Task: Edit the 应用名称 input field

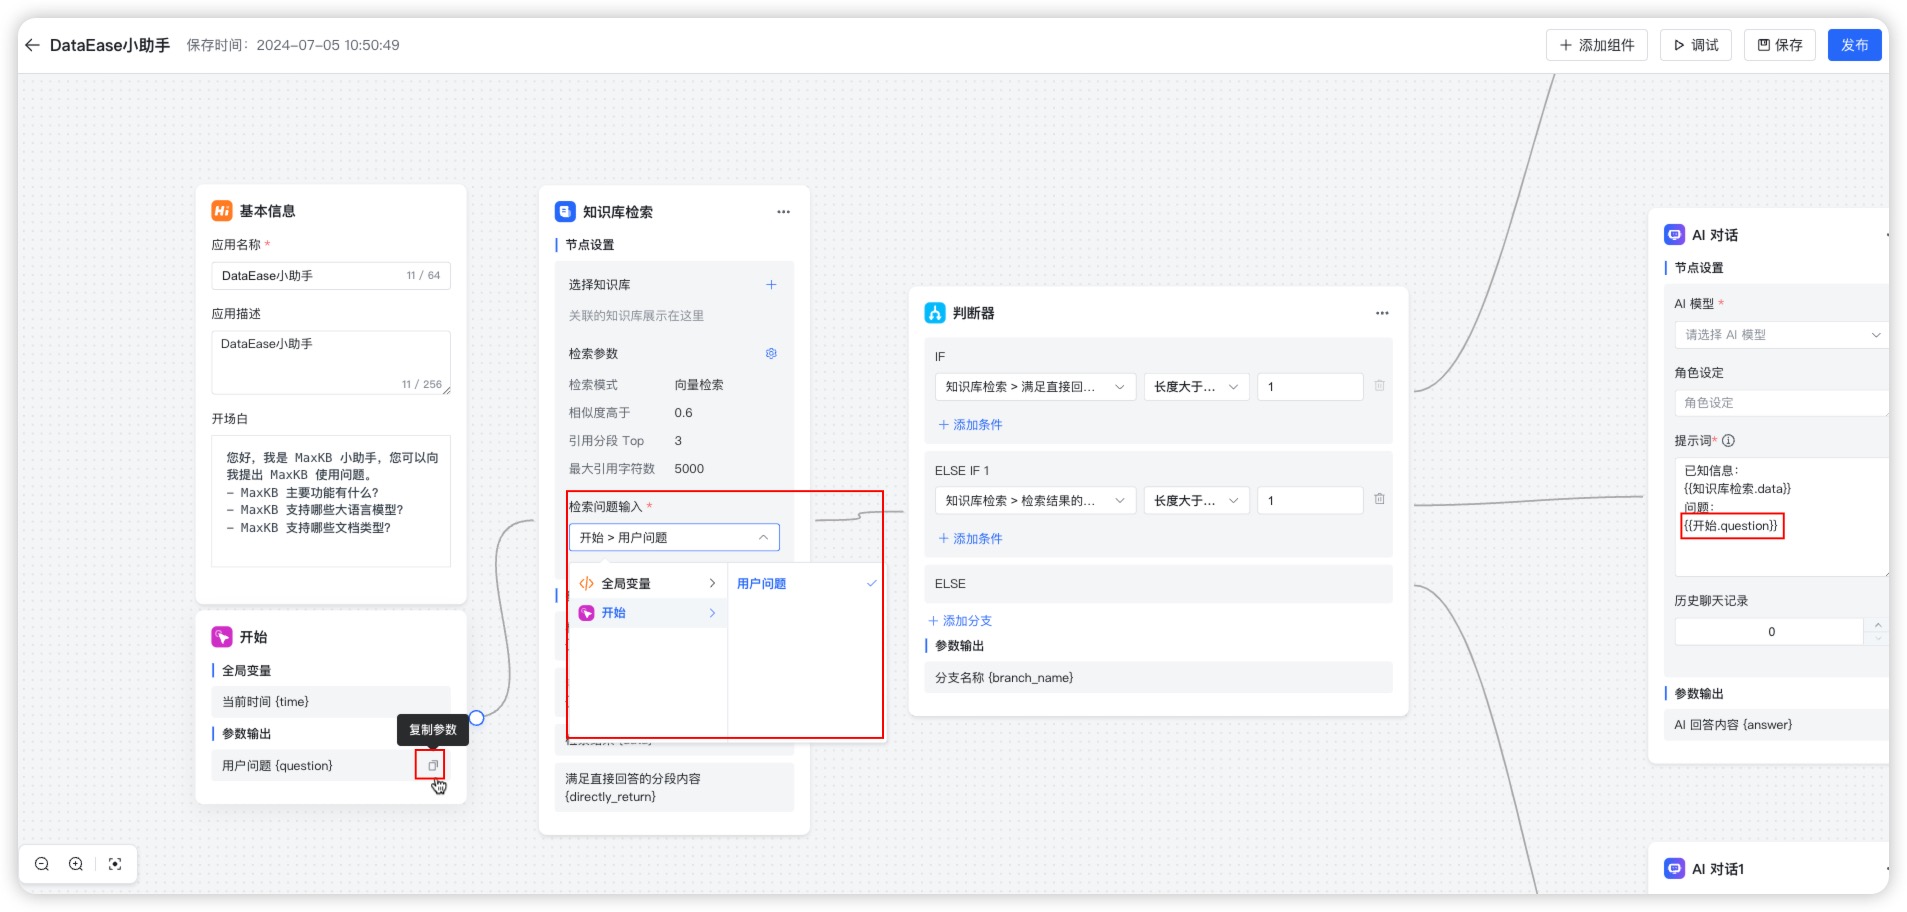Action: click(330, 276)
